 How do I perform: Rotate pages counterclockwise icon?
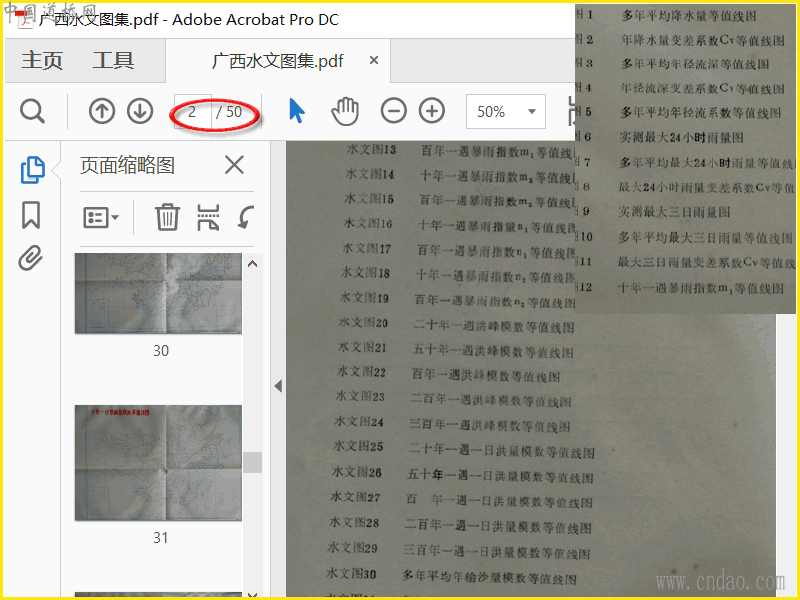[246, 217]
